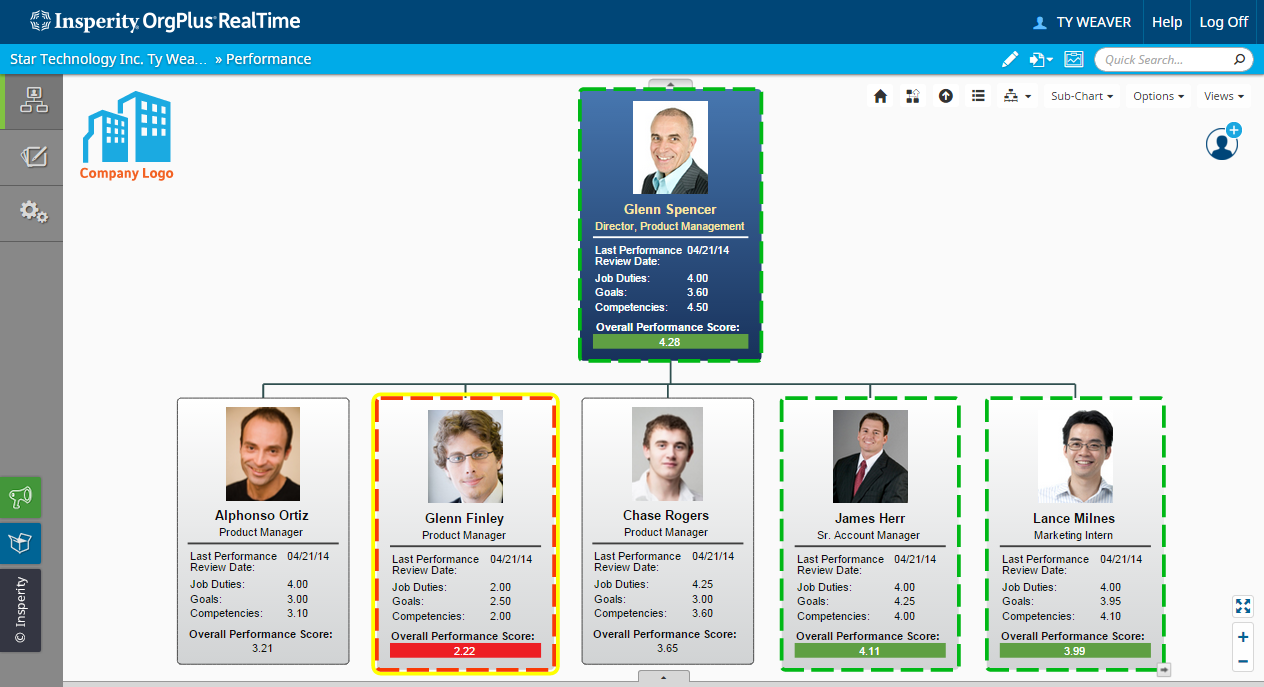Open the gears settings sidebar icon
1264x687 pixels.
[33, 212]
